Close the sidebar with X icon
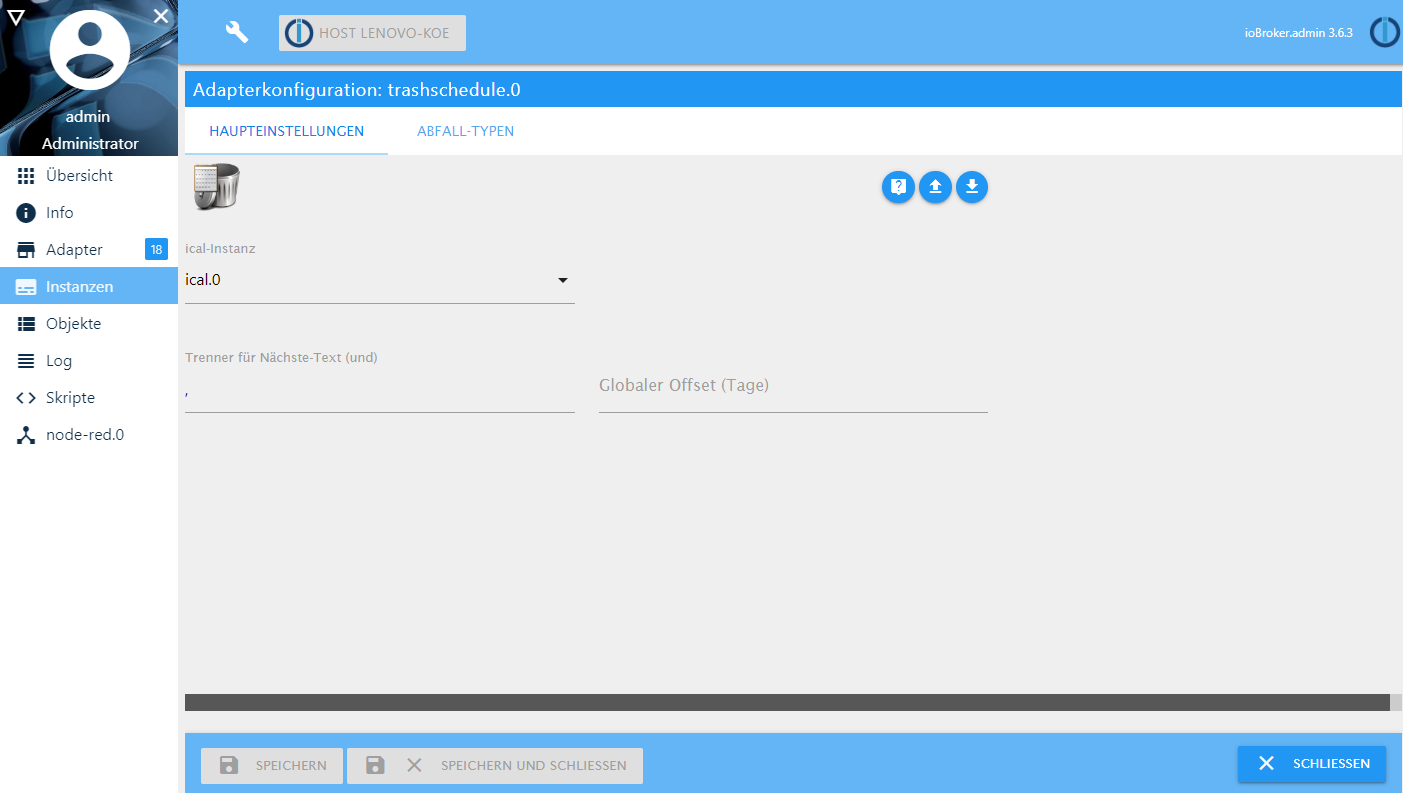 pos(161,15)
